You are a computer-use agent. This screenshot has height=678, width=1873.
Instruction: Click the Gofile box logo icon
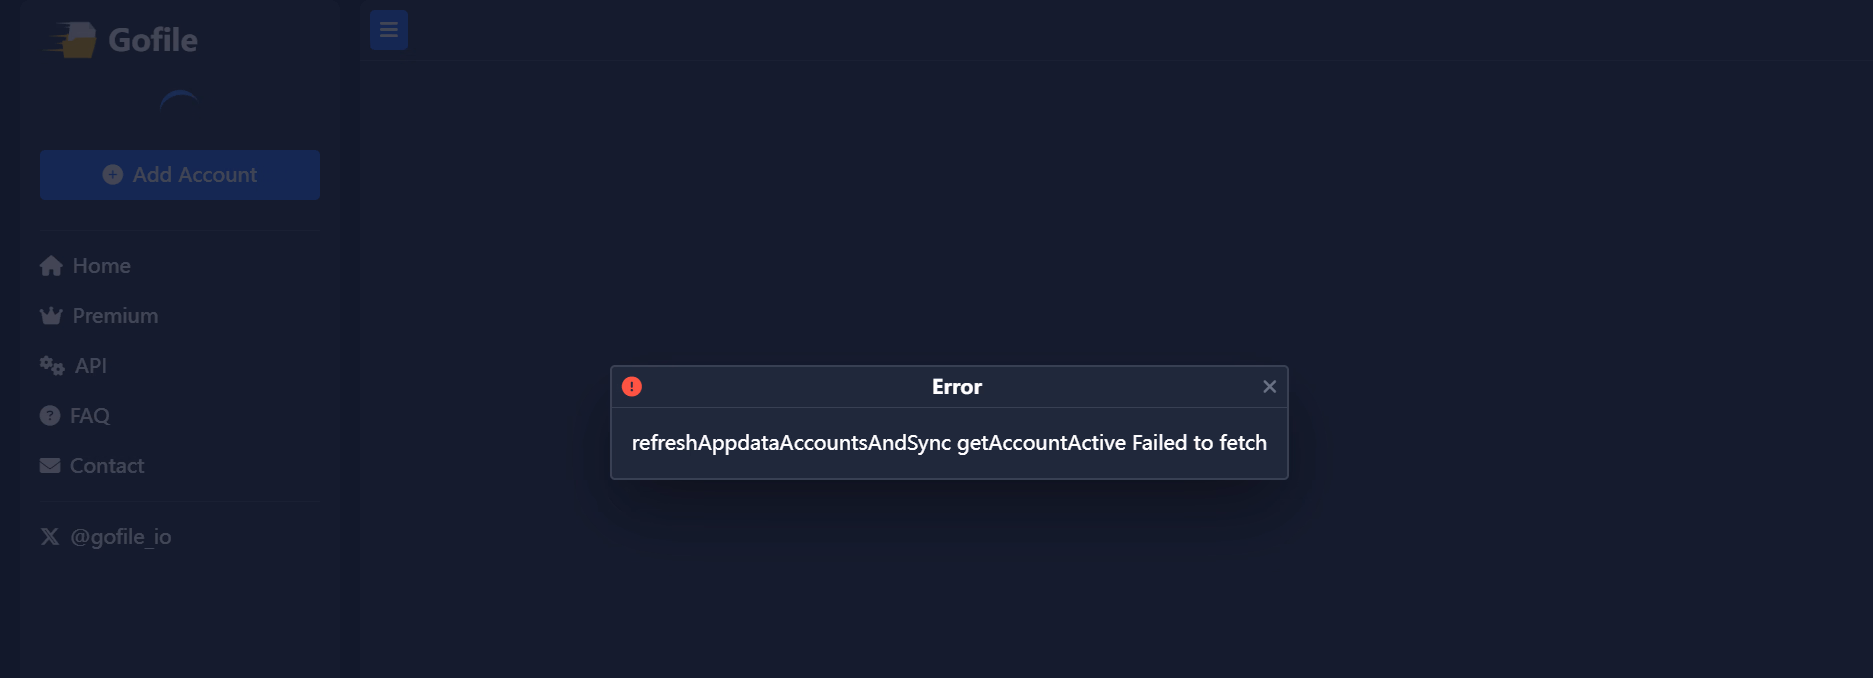click(x=72, y=40)
